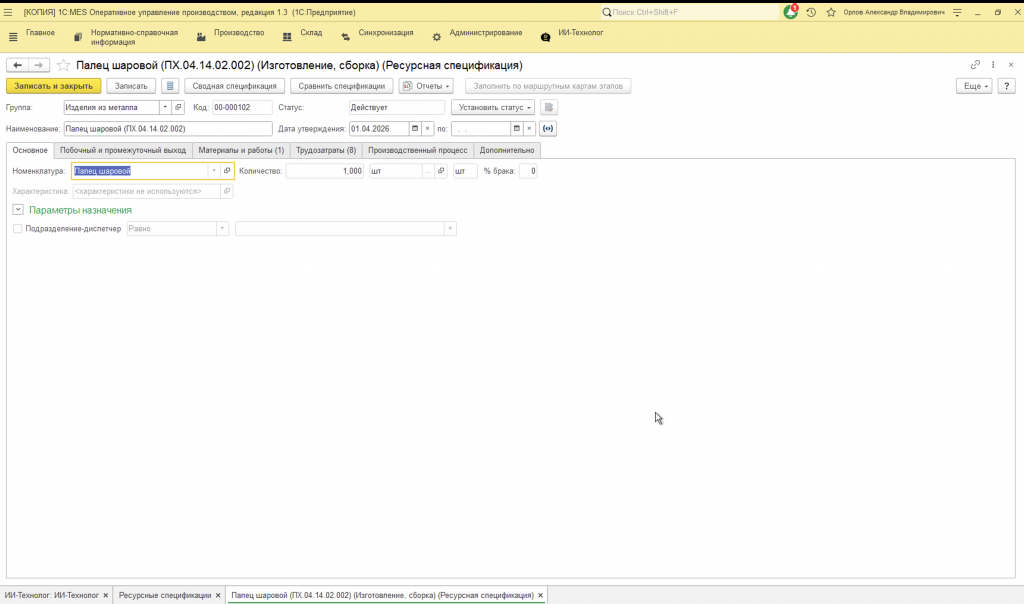Open the sections panel icon left of Главное
Screen dimensions: 1024x604
13,37
